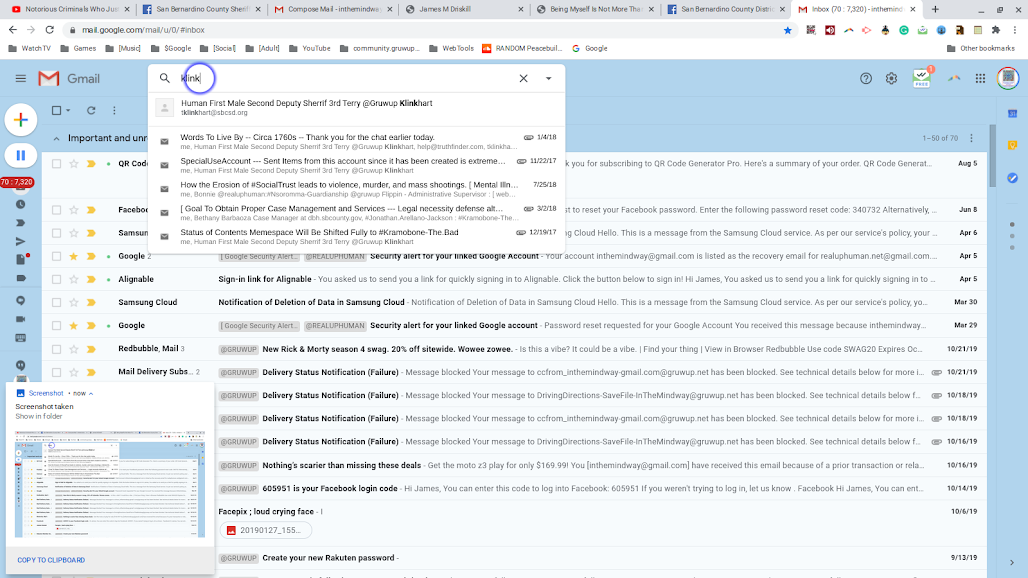Select the Alignable email checkbox

(56, 279)
